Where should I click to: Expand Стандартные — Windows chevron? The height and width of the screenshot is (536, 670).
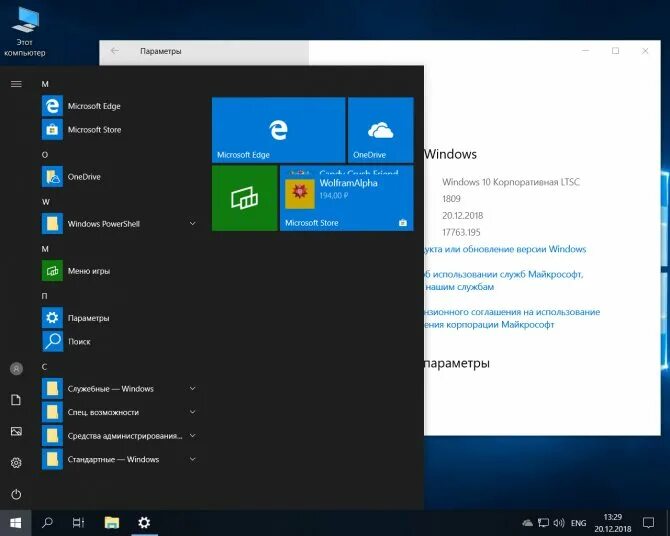tap(193, 459)
